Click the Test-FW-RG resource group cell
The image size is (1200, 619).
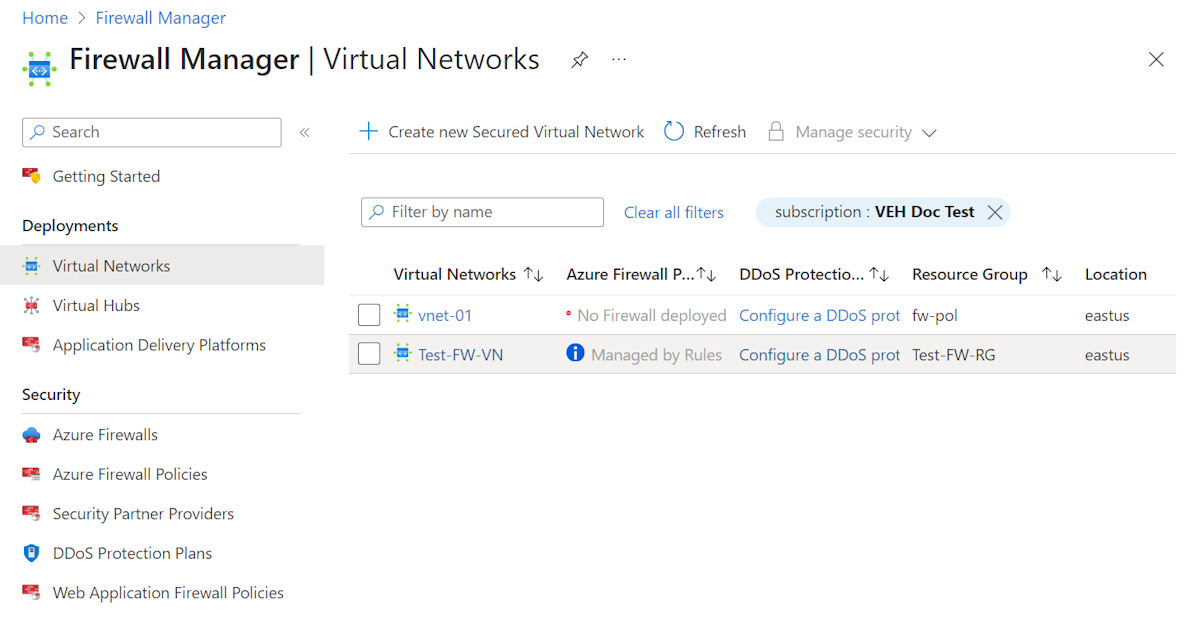954,355
